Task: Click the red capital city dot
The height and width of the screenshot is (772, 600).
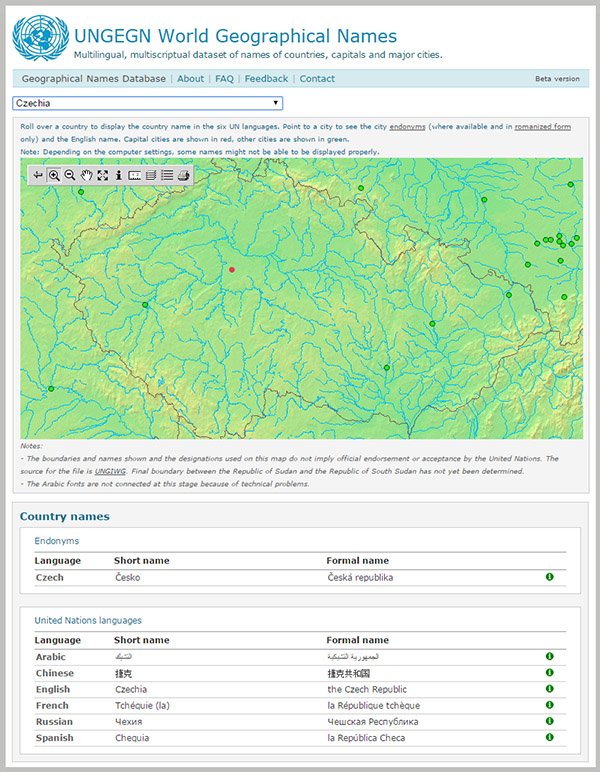Action: (x=232, y=269)
